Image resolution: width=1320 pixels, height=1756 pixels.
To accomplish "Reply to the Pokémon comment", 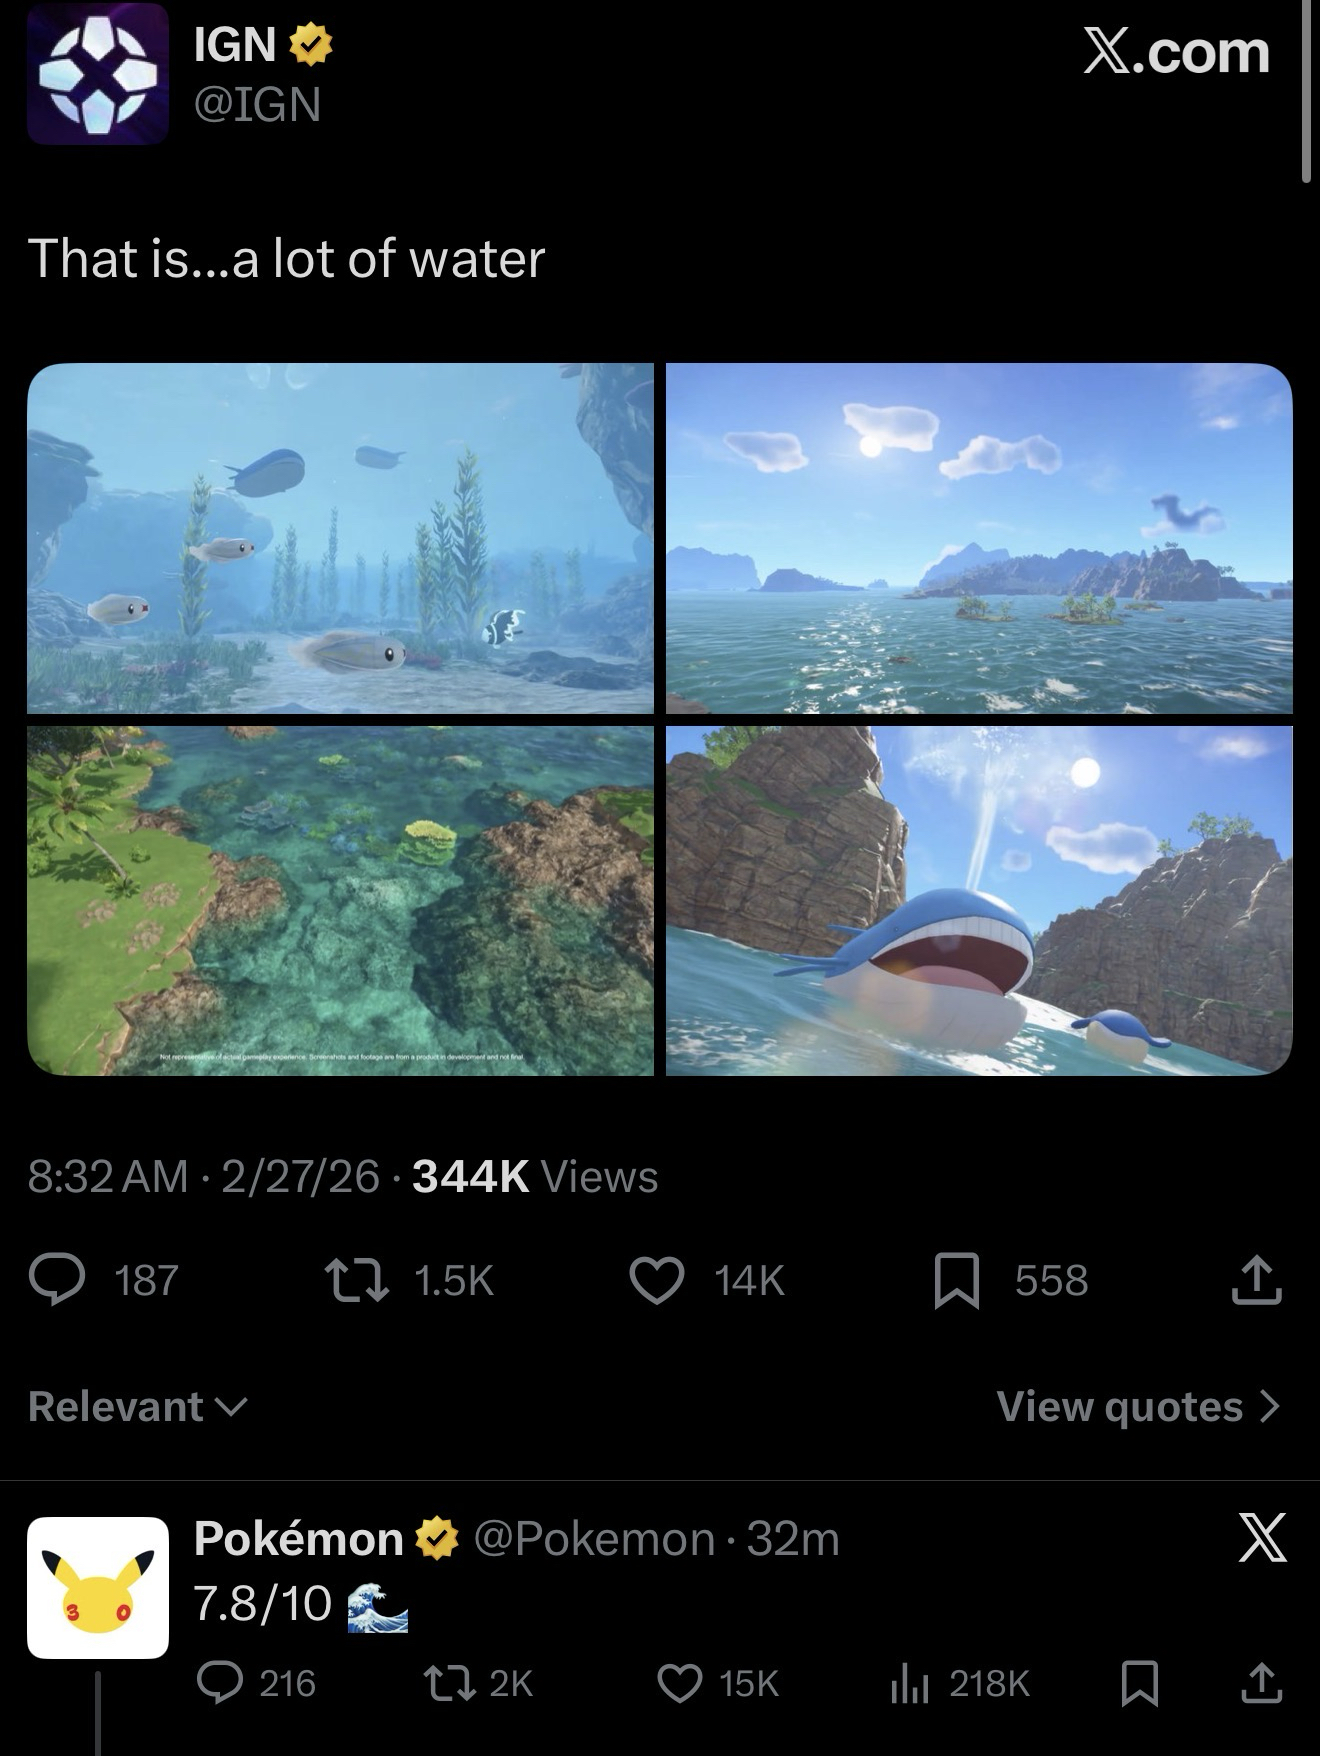I will (217, 1684).
